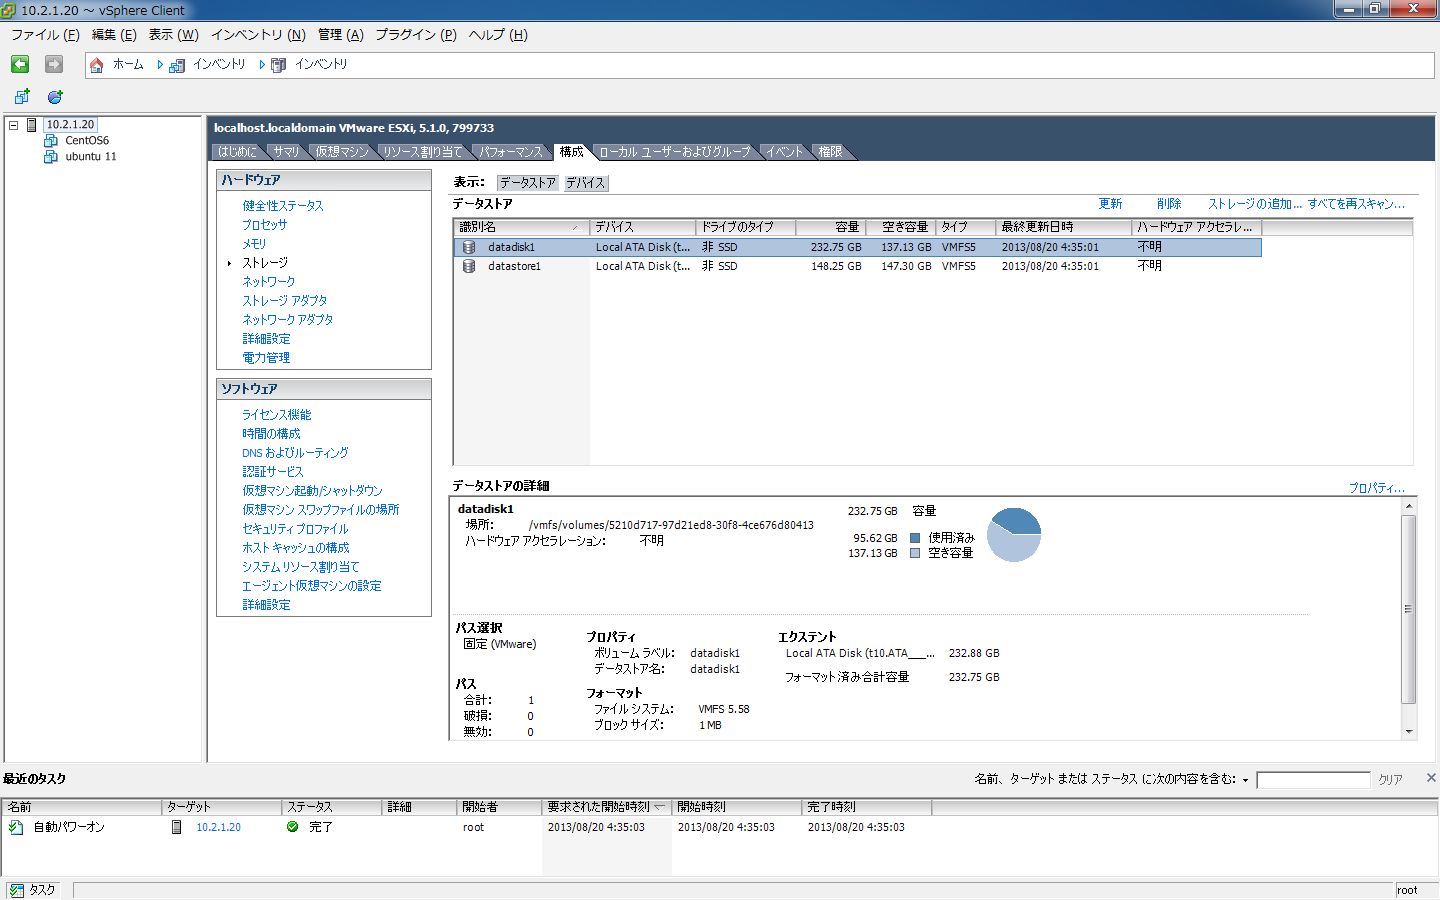Select the ubuntu 11 virtual machine icon
The height and width of the screenshot is (900, 1440).
(51, 157)
